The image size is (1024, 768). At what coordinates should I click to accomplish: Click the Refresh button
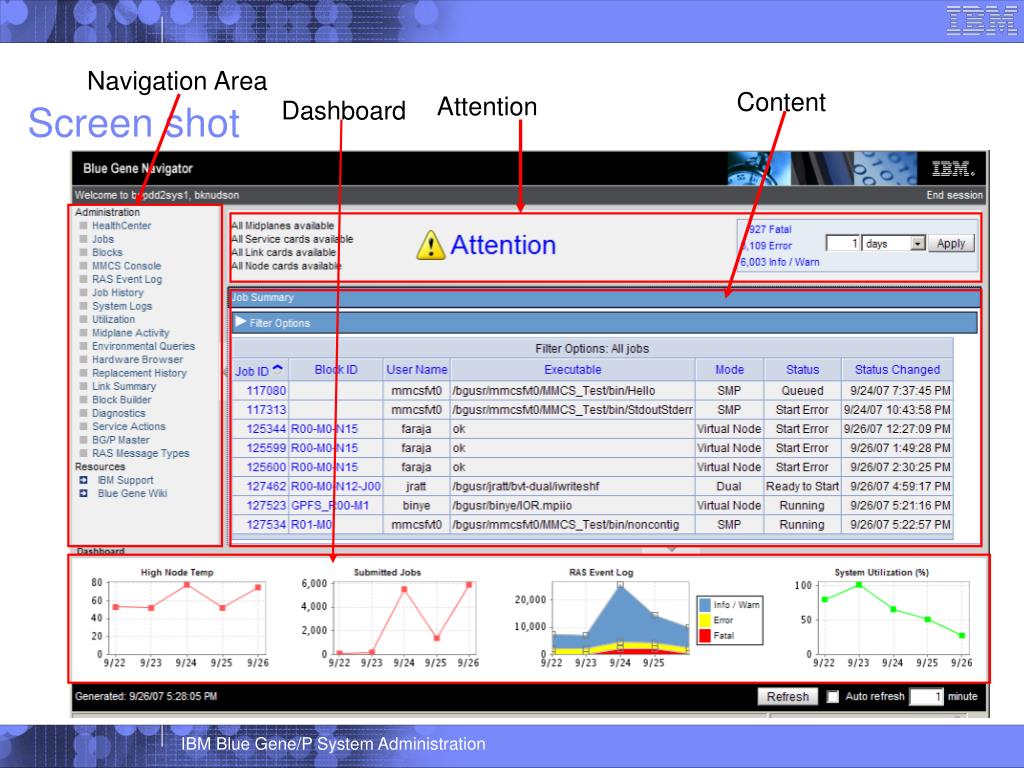coord(787,697)
